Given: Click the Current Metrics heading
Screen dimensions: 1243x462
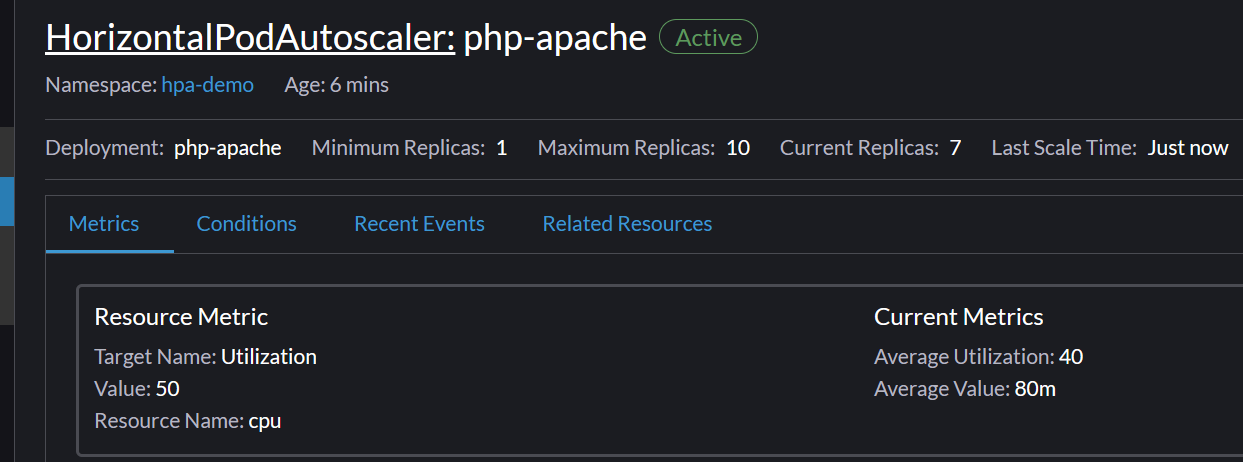Looking at the screenshot, I should [958, 317].
